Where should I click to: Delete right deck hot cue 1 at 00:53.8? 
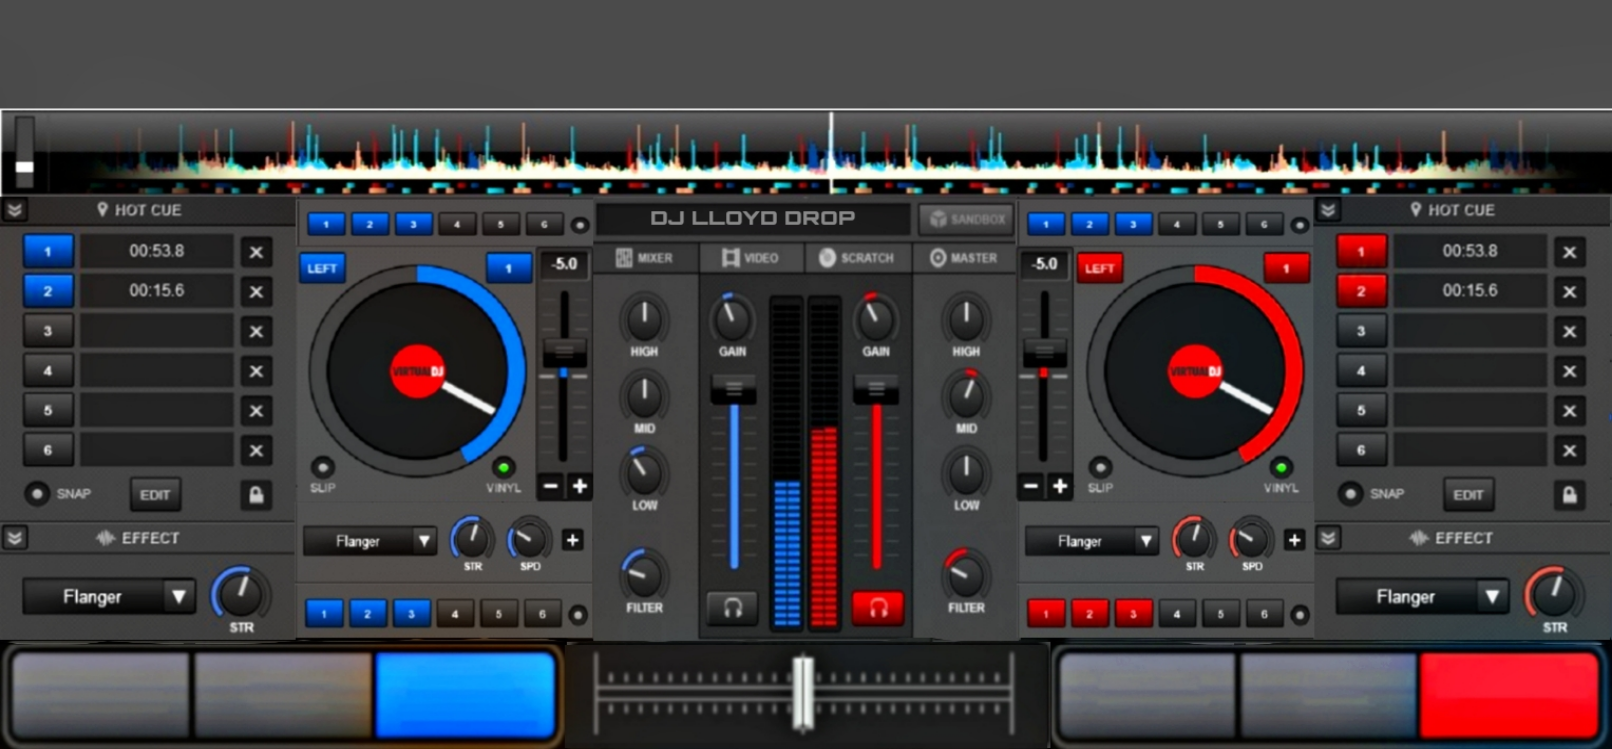[1569, 252]
